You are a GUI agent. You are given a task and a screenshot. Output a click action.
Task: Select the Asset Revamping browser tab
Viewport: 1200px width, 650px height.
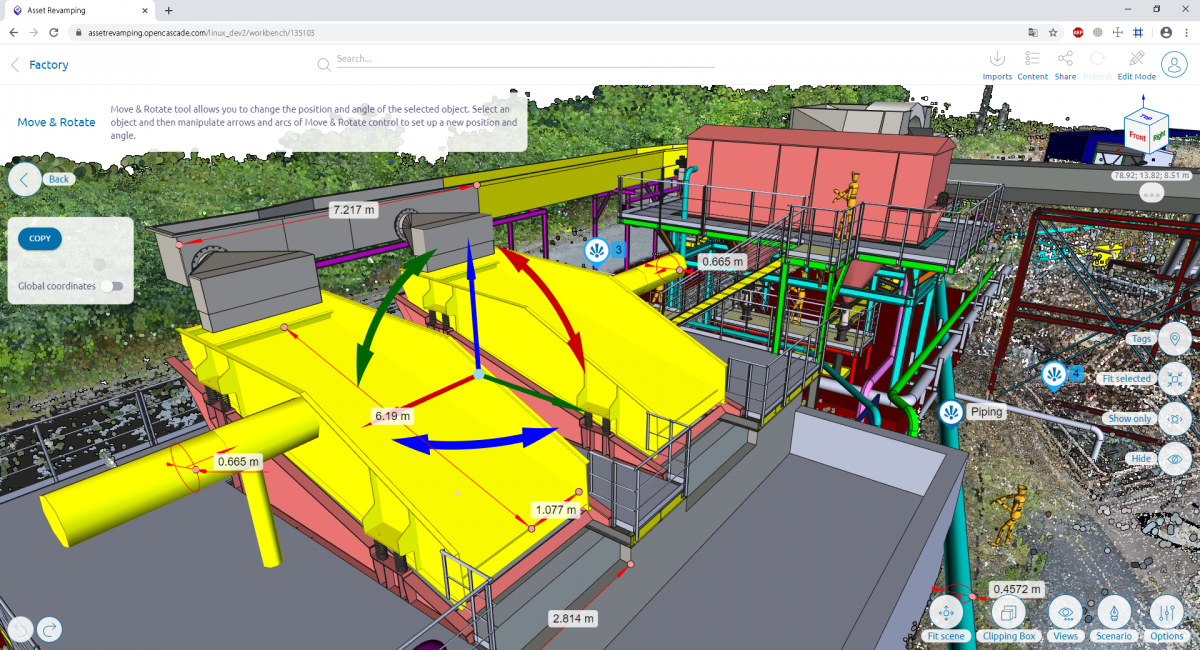click(x=80, y=10)
